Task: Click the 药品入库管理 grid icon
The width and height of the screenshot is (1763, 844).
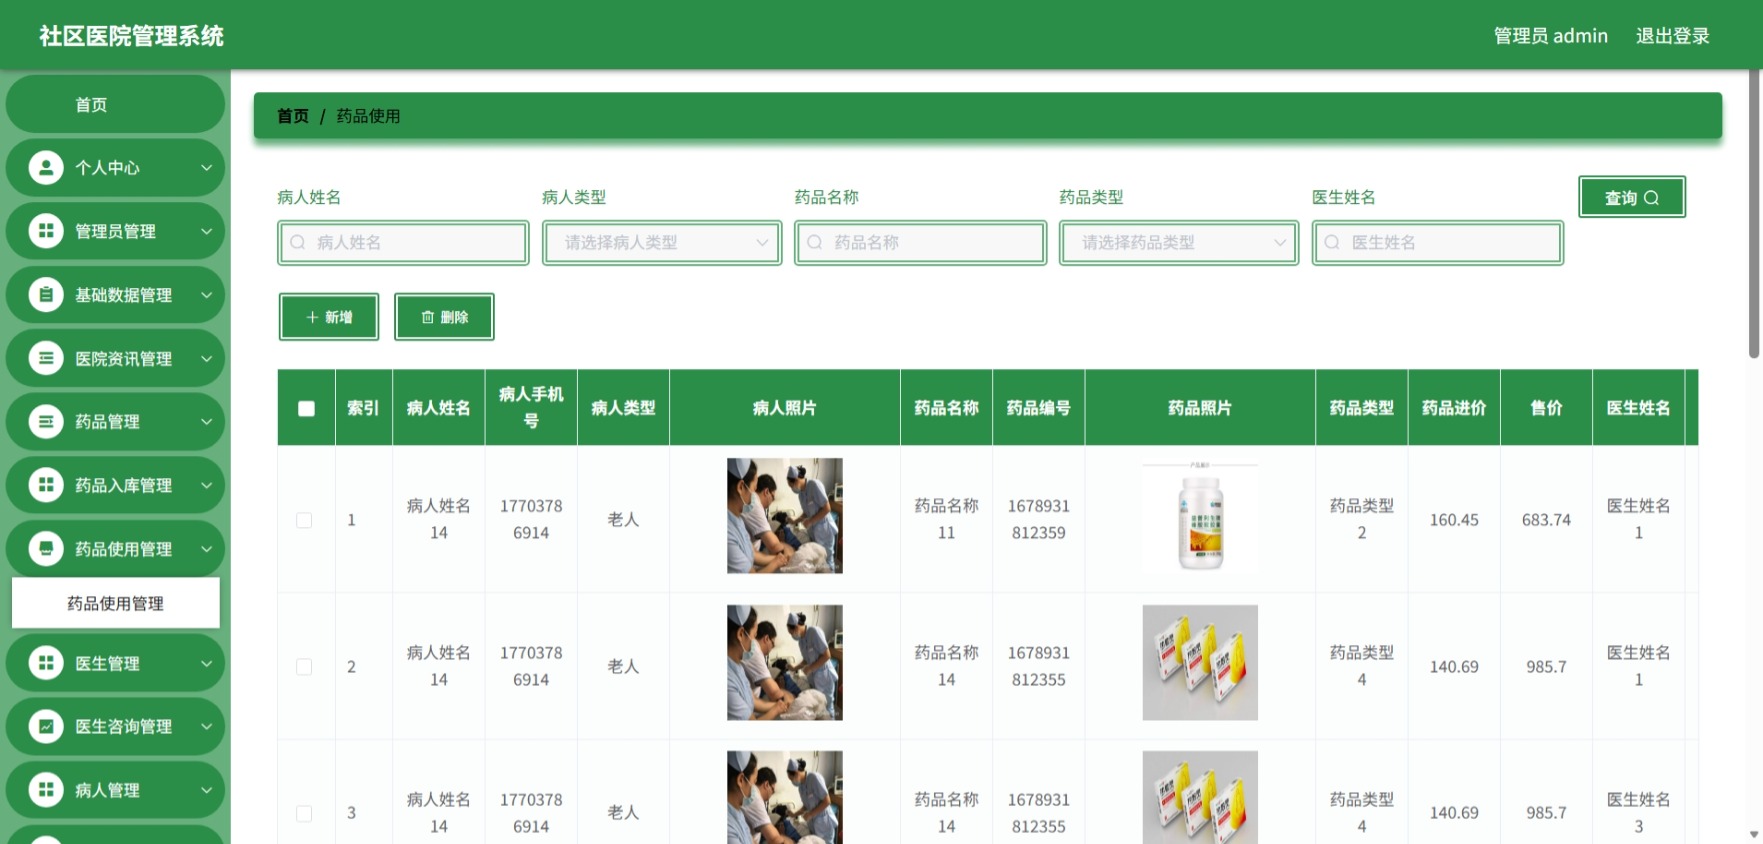Action: tap(45, 485)
